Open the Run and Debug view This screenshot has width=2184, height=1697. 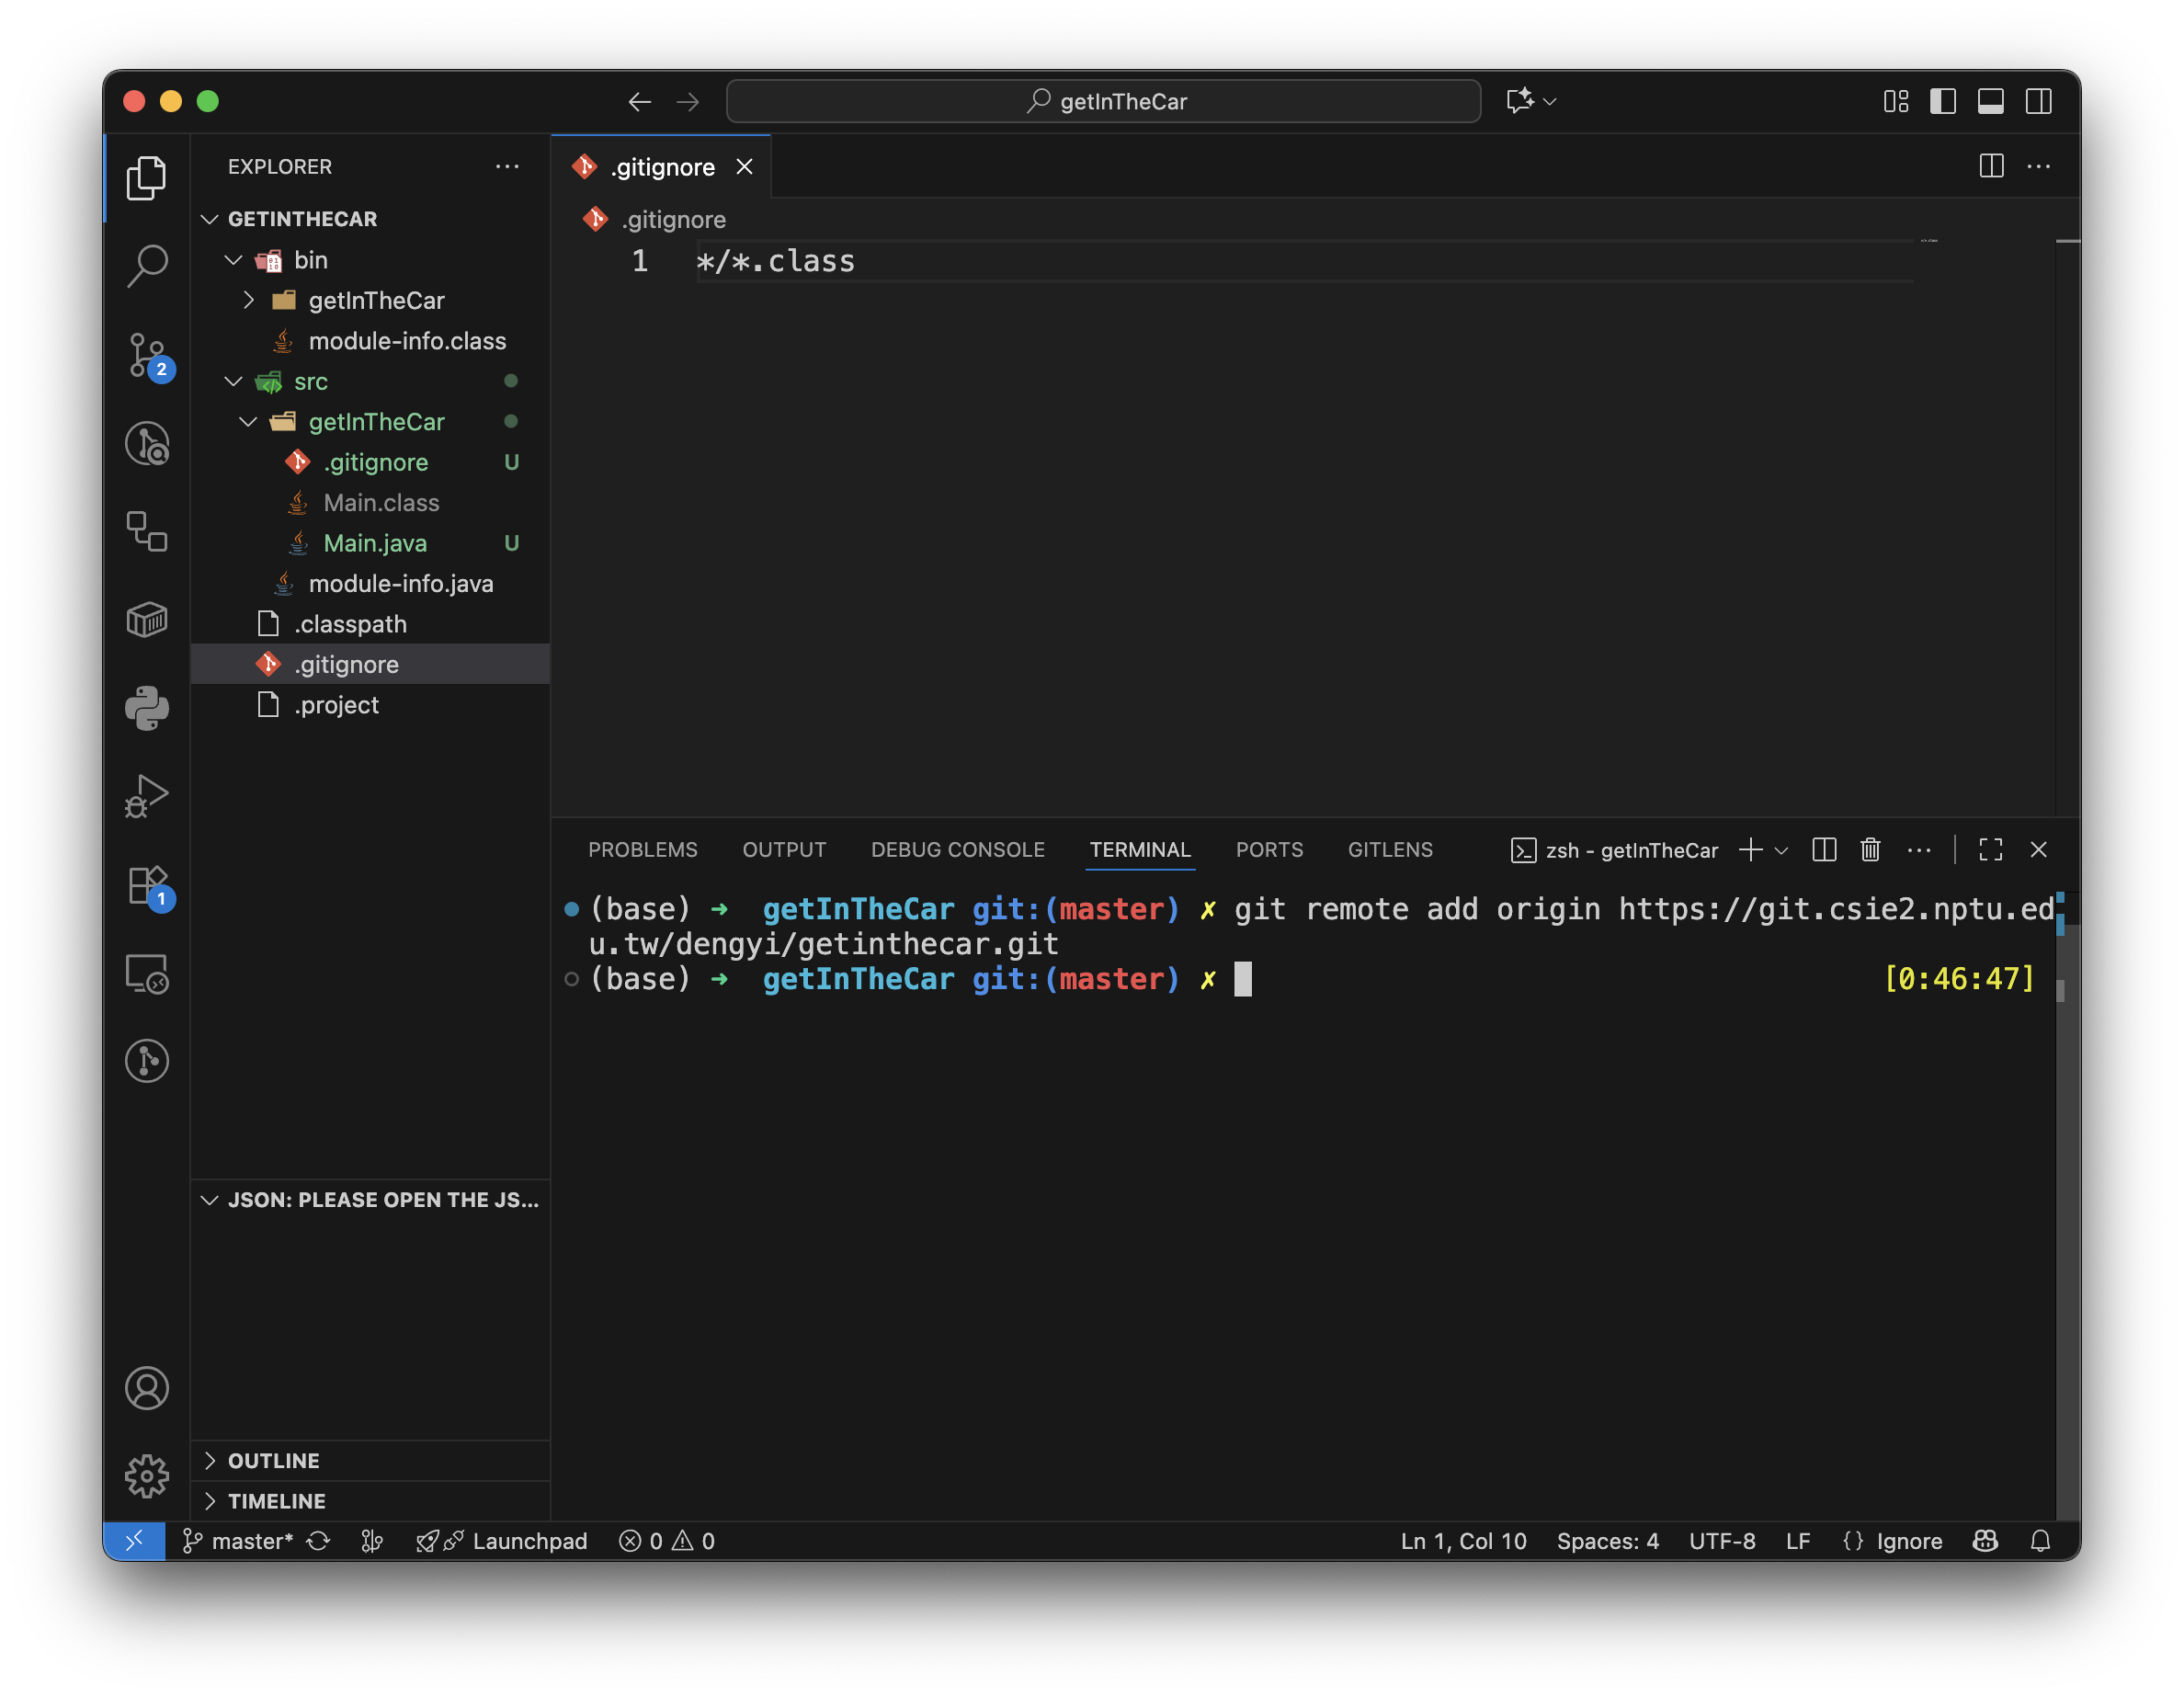[x=148, y=796]
